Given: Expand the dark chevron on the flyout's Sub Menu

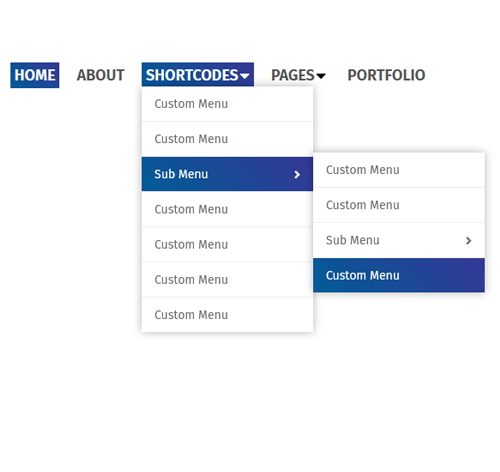Looking at the screenshot, I should point(469,241).
